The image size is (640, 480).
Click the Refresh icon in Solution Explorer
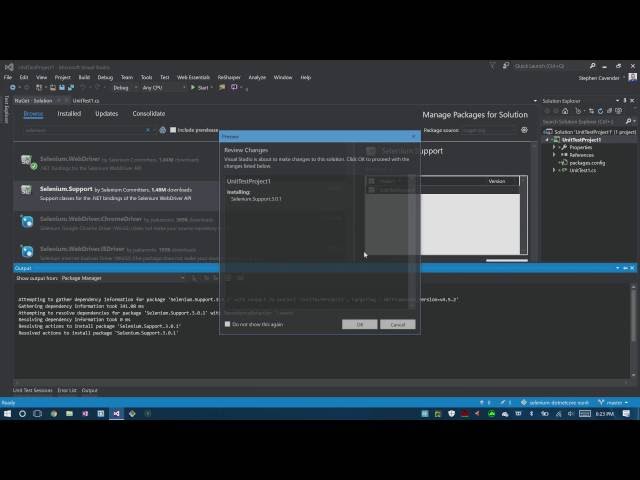point(600,111)
